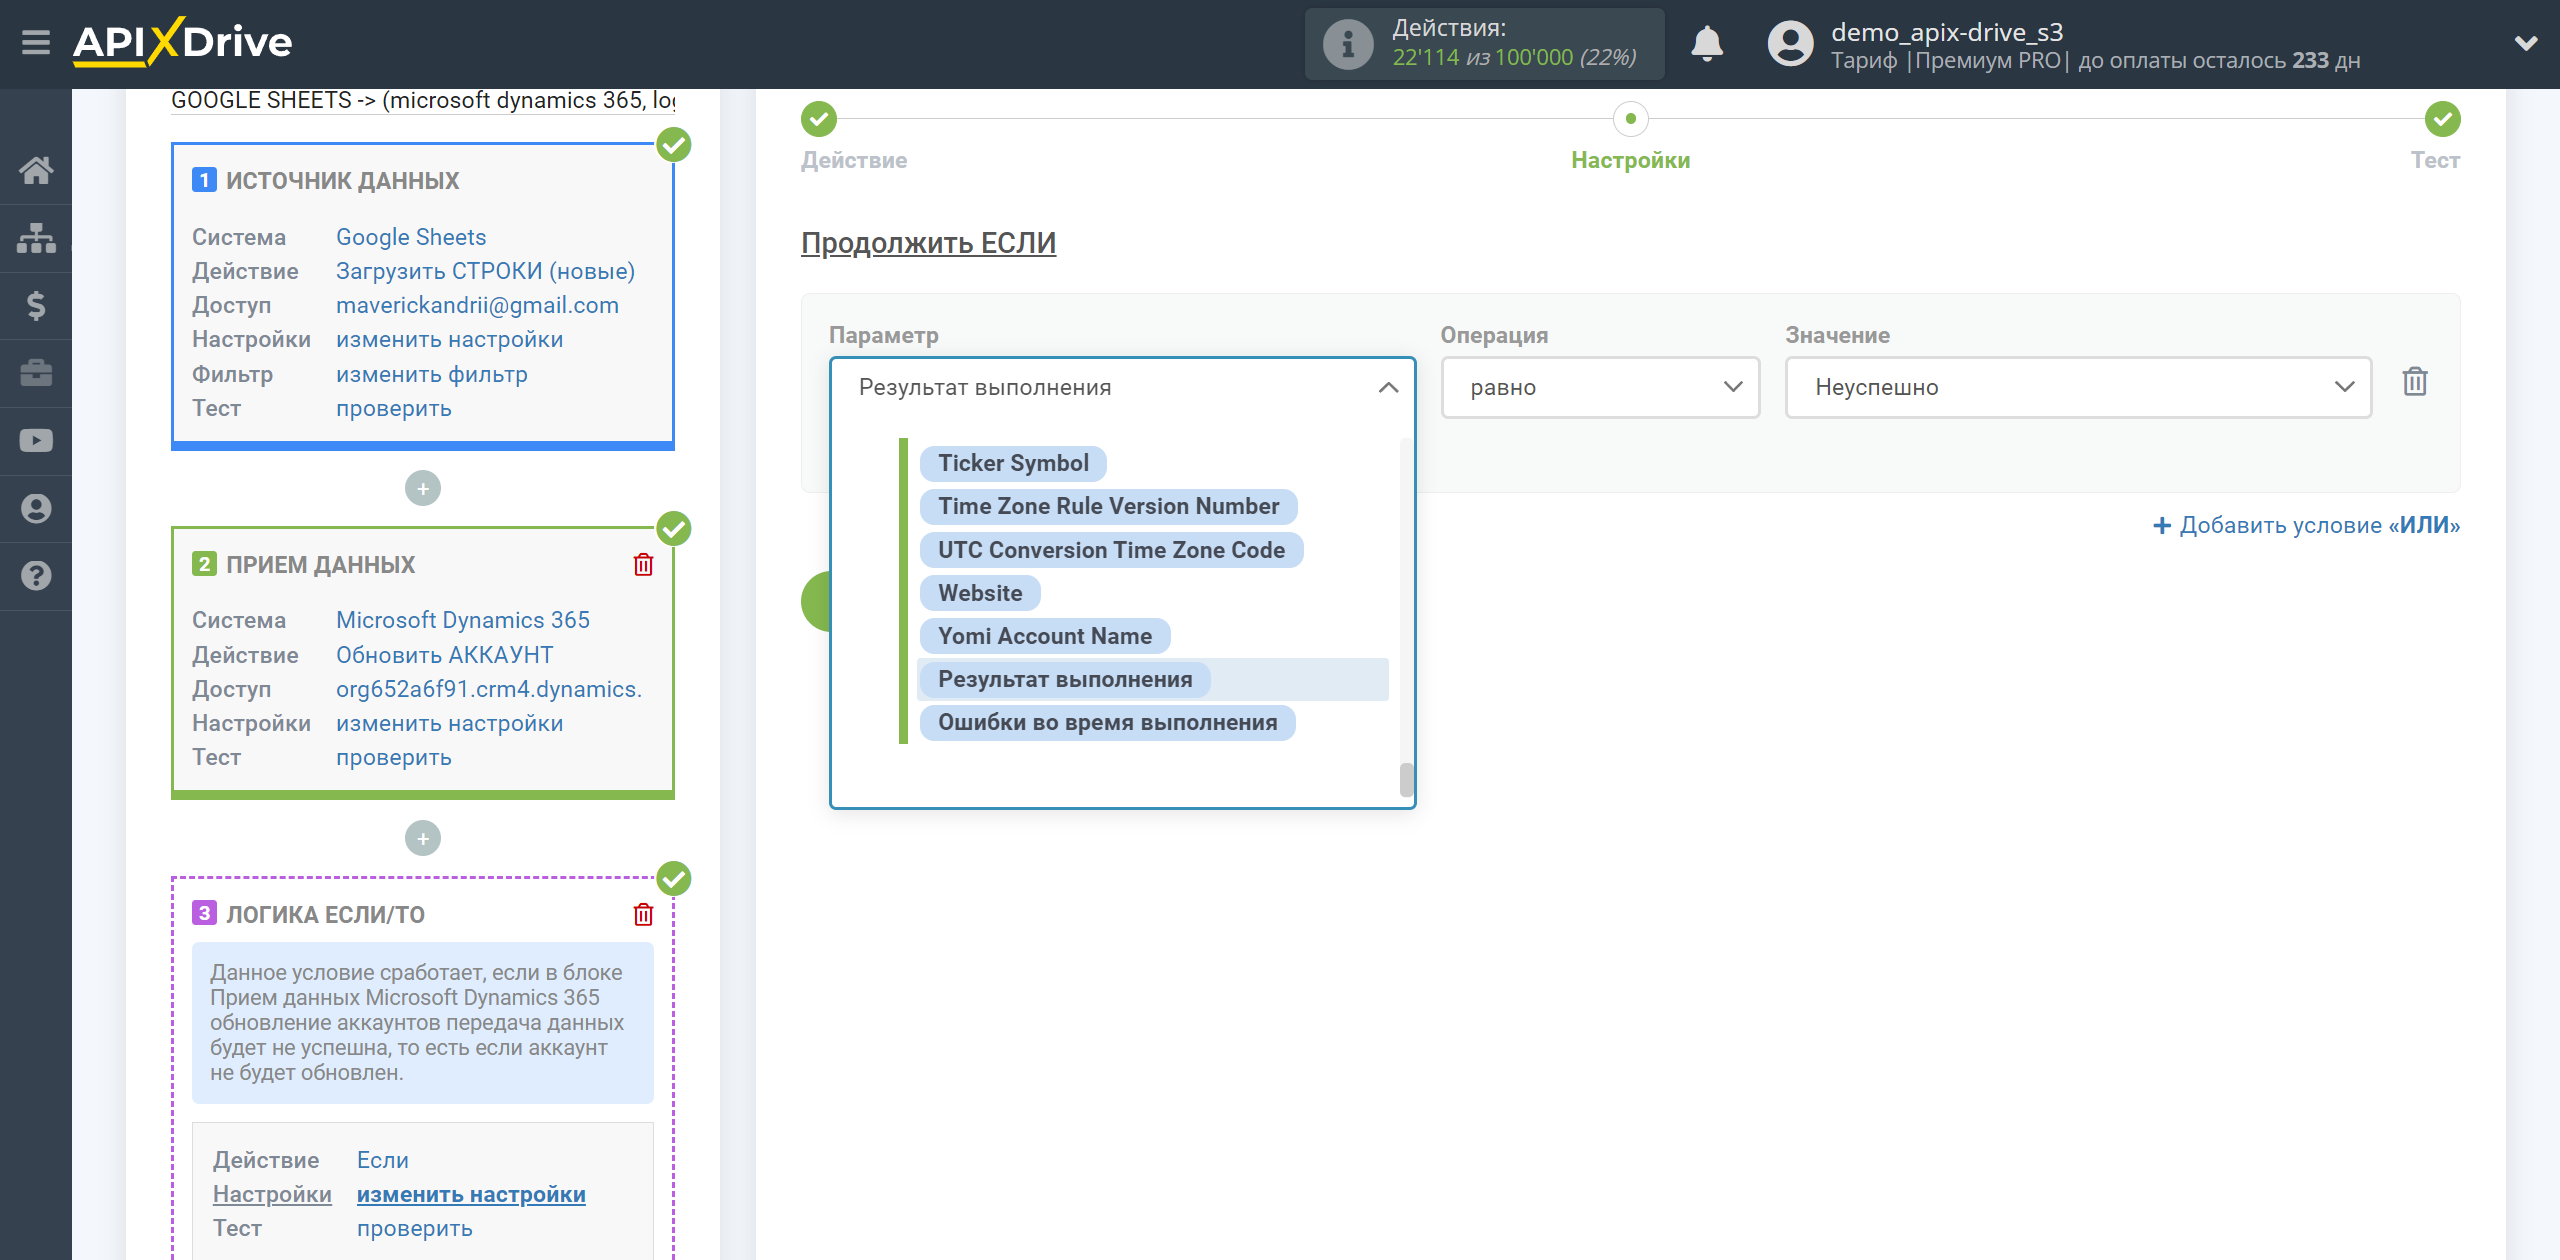This screenshot has height=1260, width=2560.
Task: Open the hamburger menu
Action: pos(36,43)
